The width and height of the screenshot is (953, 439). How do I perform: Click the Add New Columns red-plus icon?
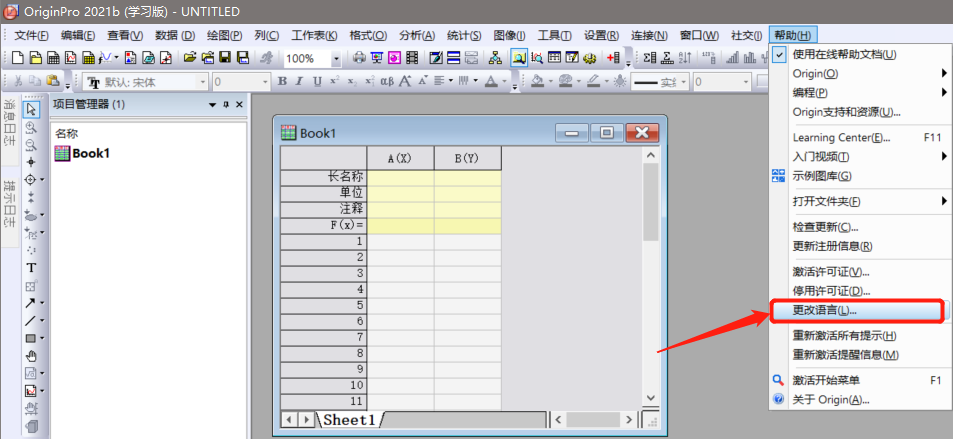613,58
